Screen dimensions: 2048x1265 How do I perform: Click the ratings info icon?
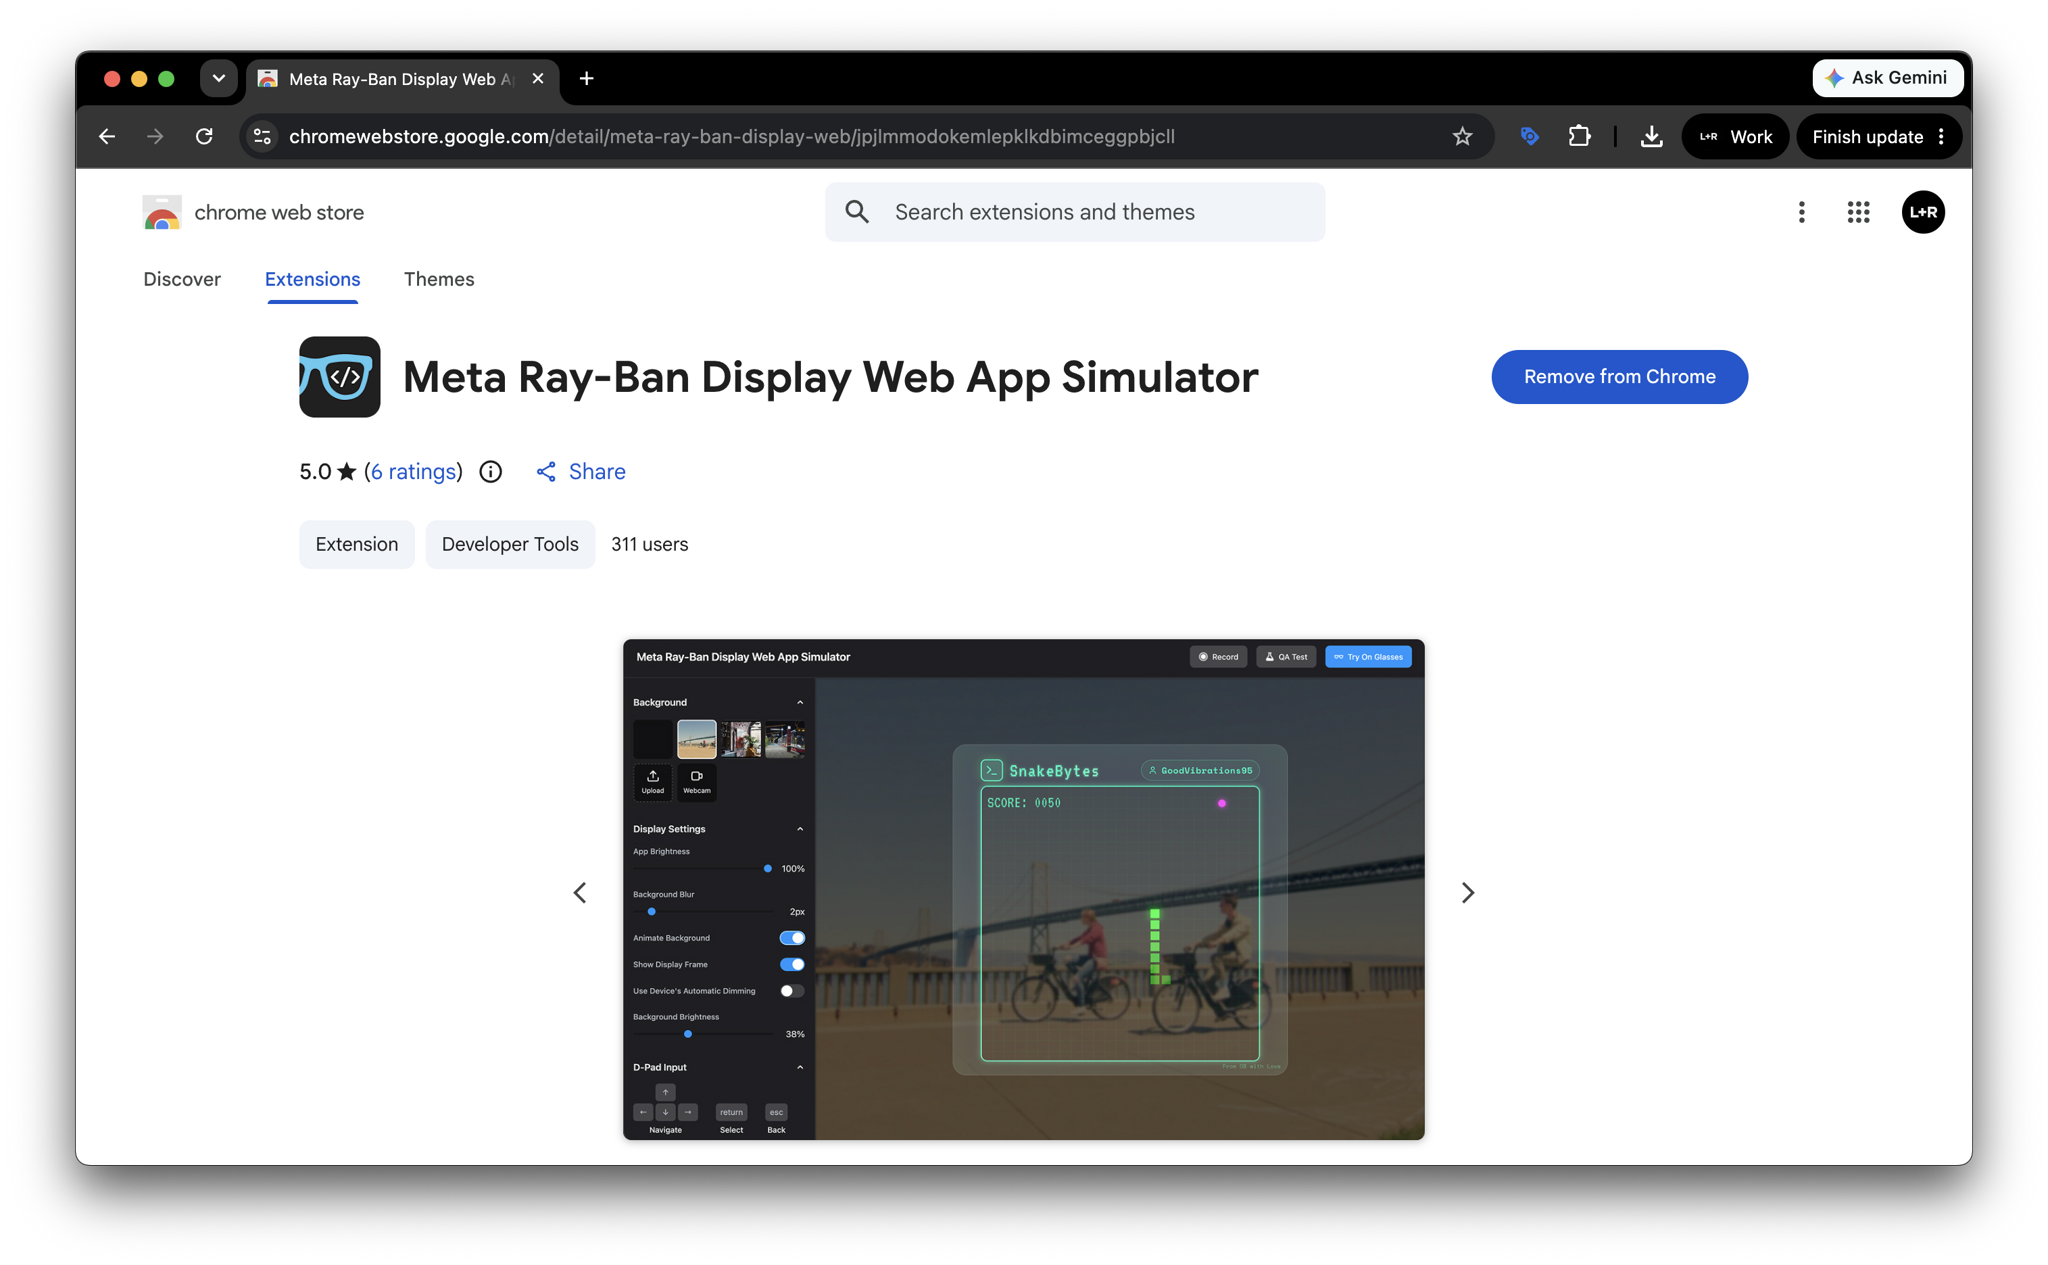490,471
